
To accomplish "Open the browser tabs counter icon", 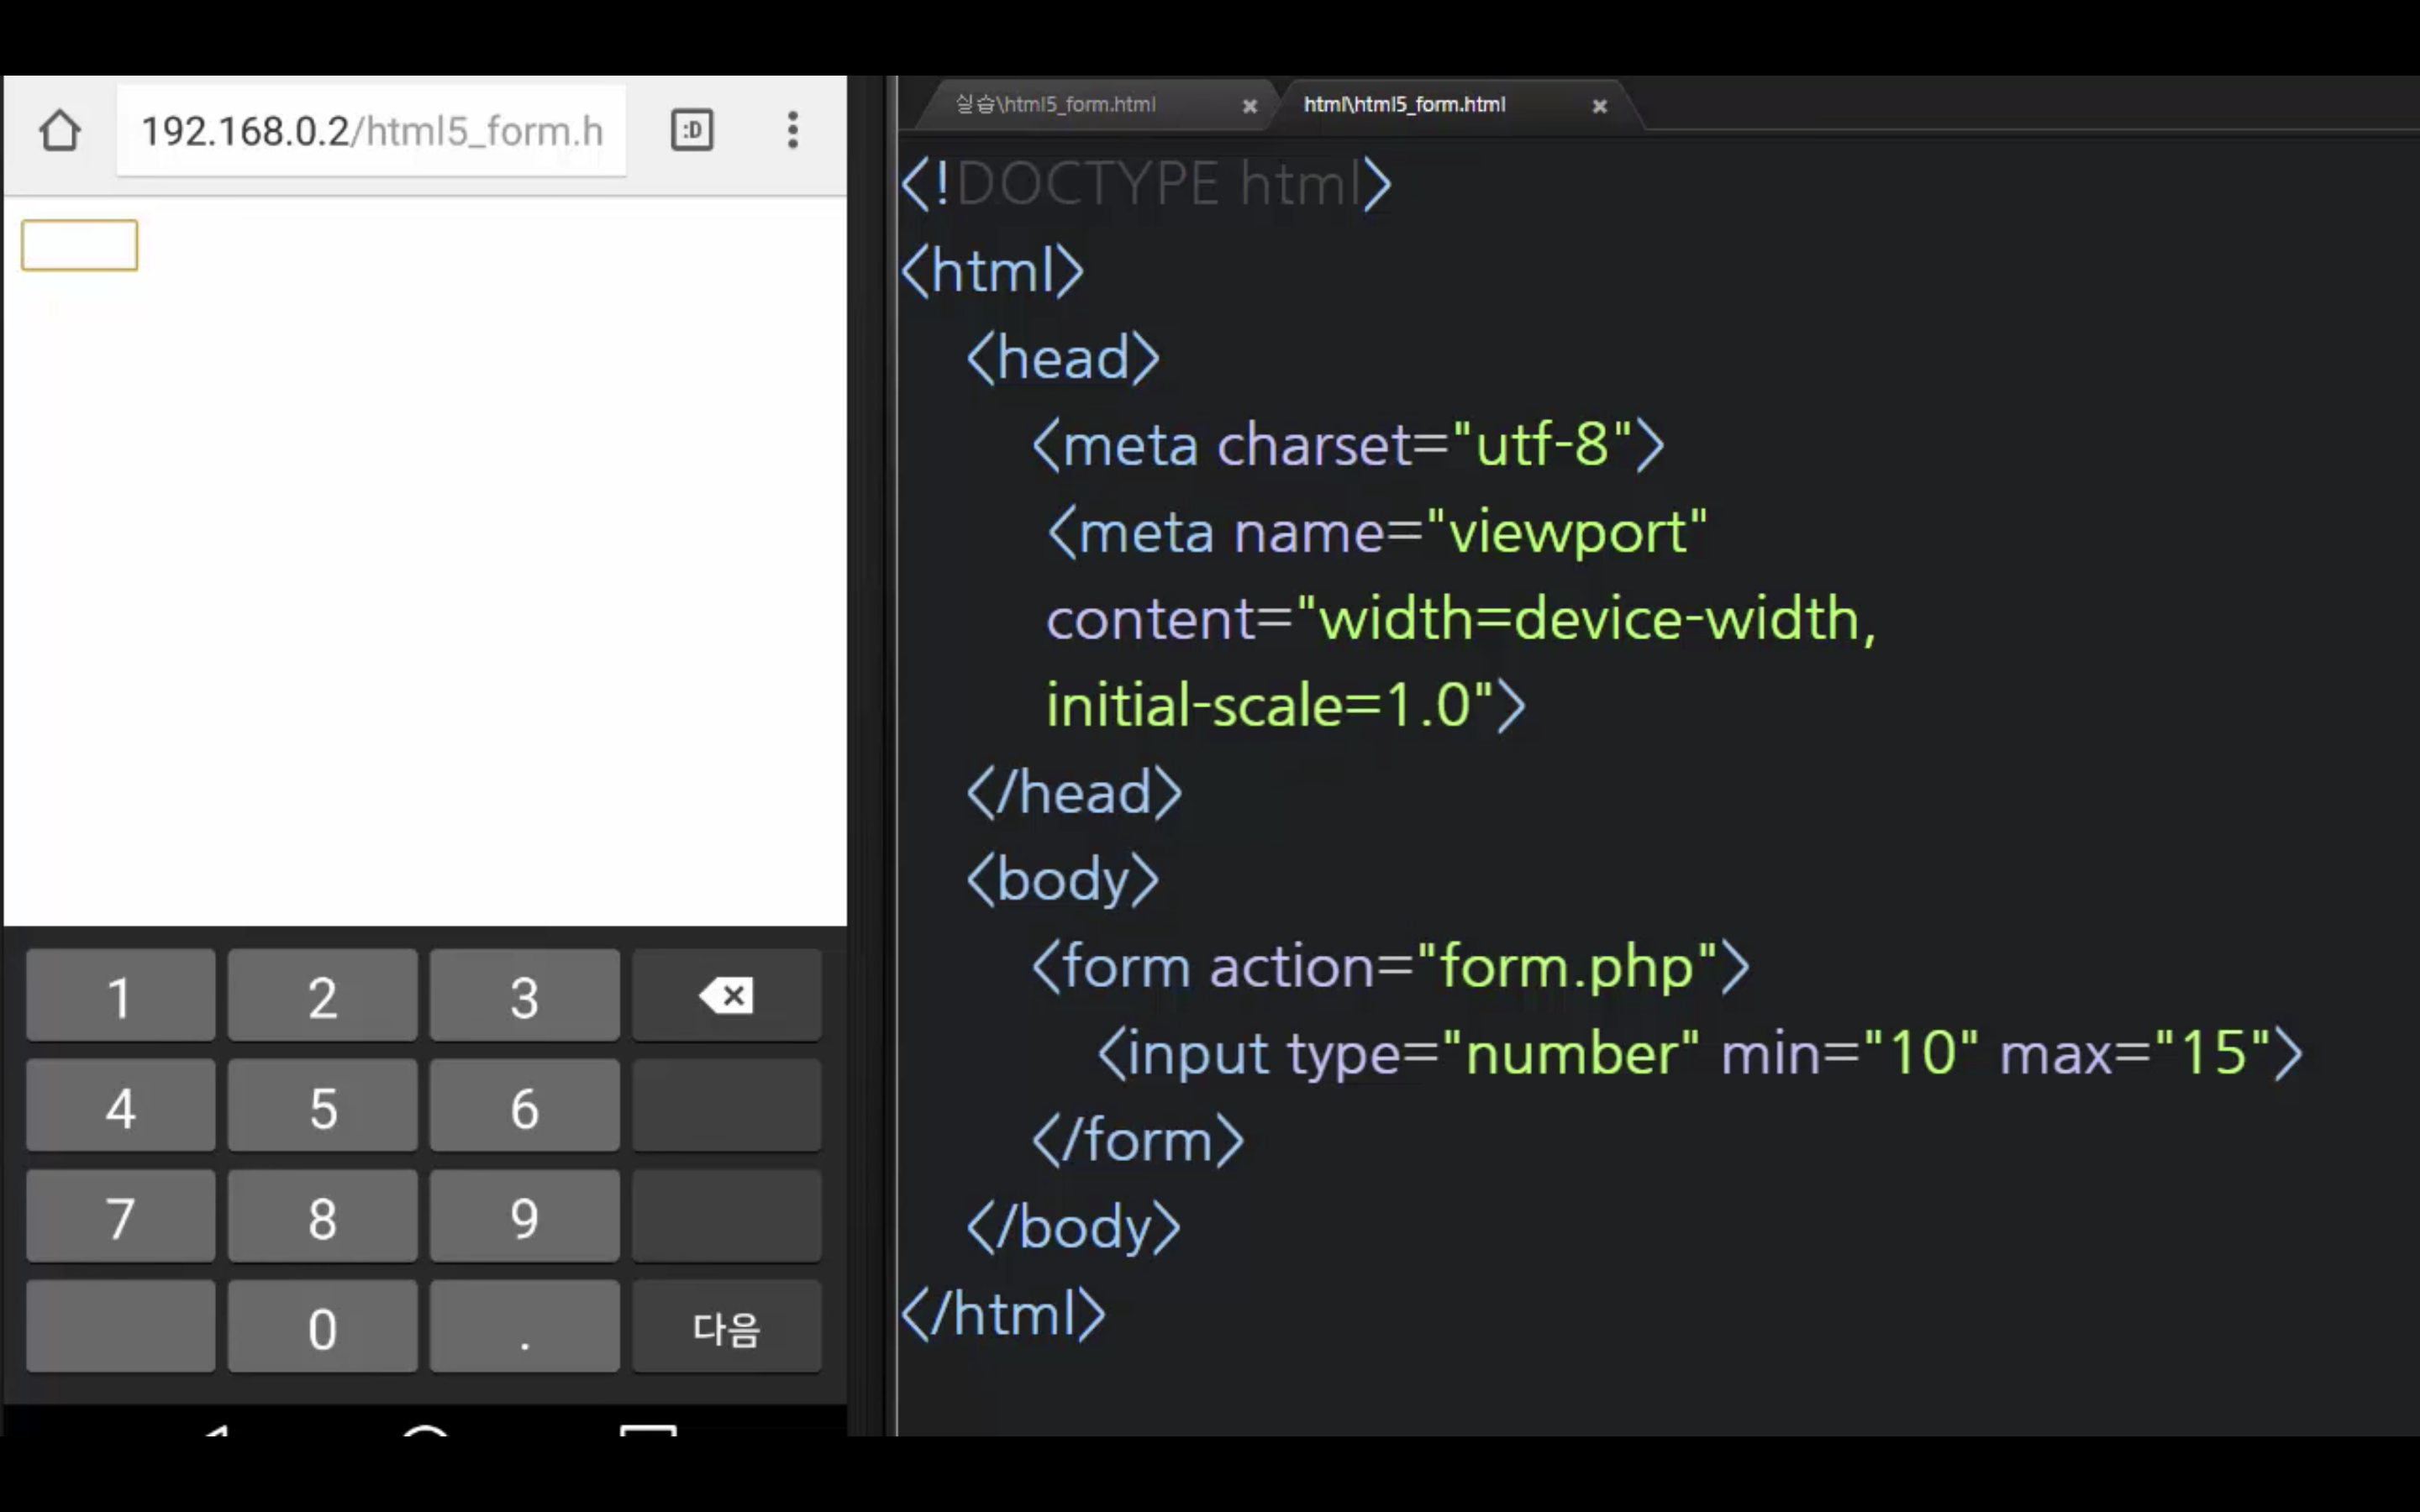I will click(x=692, y=130).
